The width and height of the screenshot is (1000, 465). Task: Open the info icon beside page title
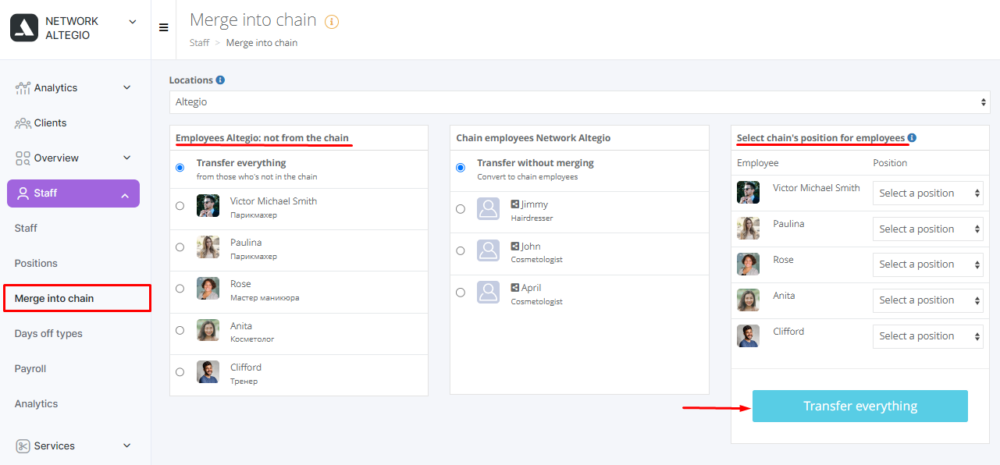[332, 22]
